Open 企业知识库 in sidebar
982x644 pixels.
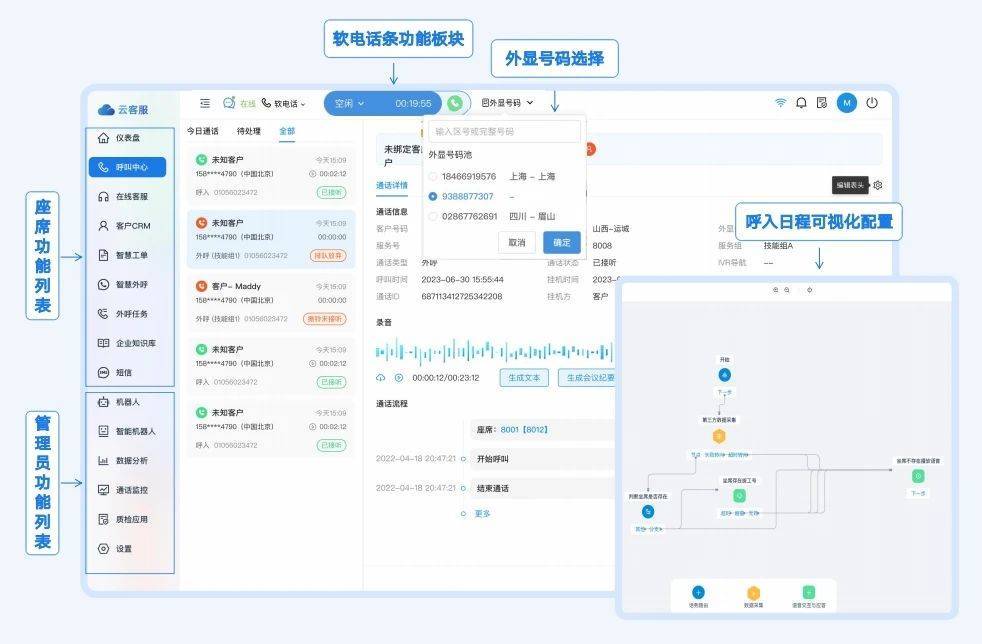pos(127,343)
